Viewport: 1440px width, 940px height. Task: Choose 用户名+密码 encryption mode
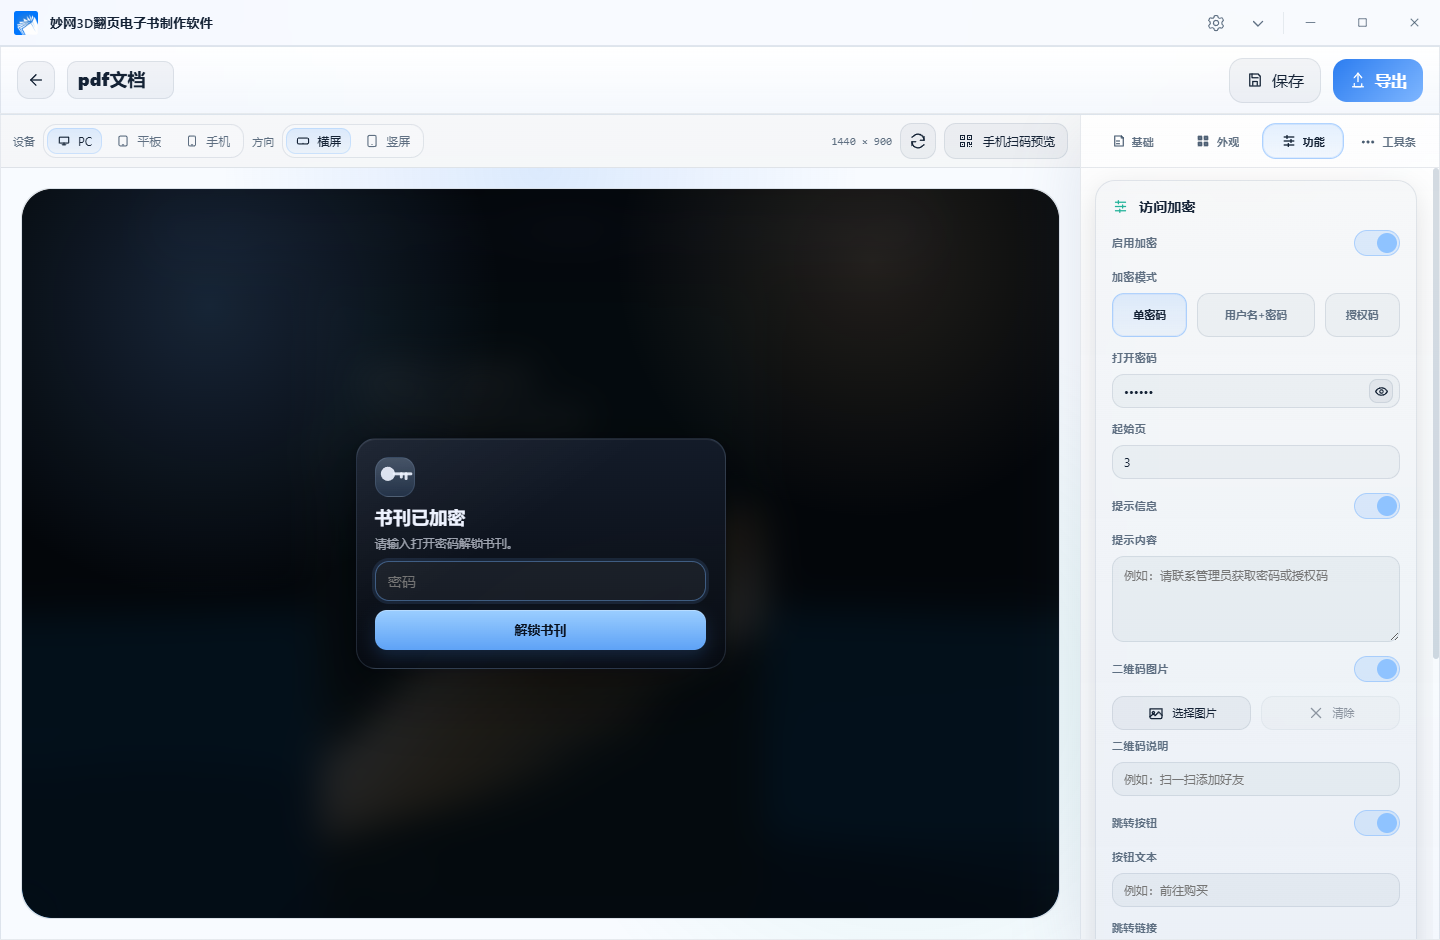coord(1256,315)
